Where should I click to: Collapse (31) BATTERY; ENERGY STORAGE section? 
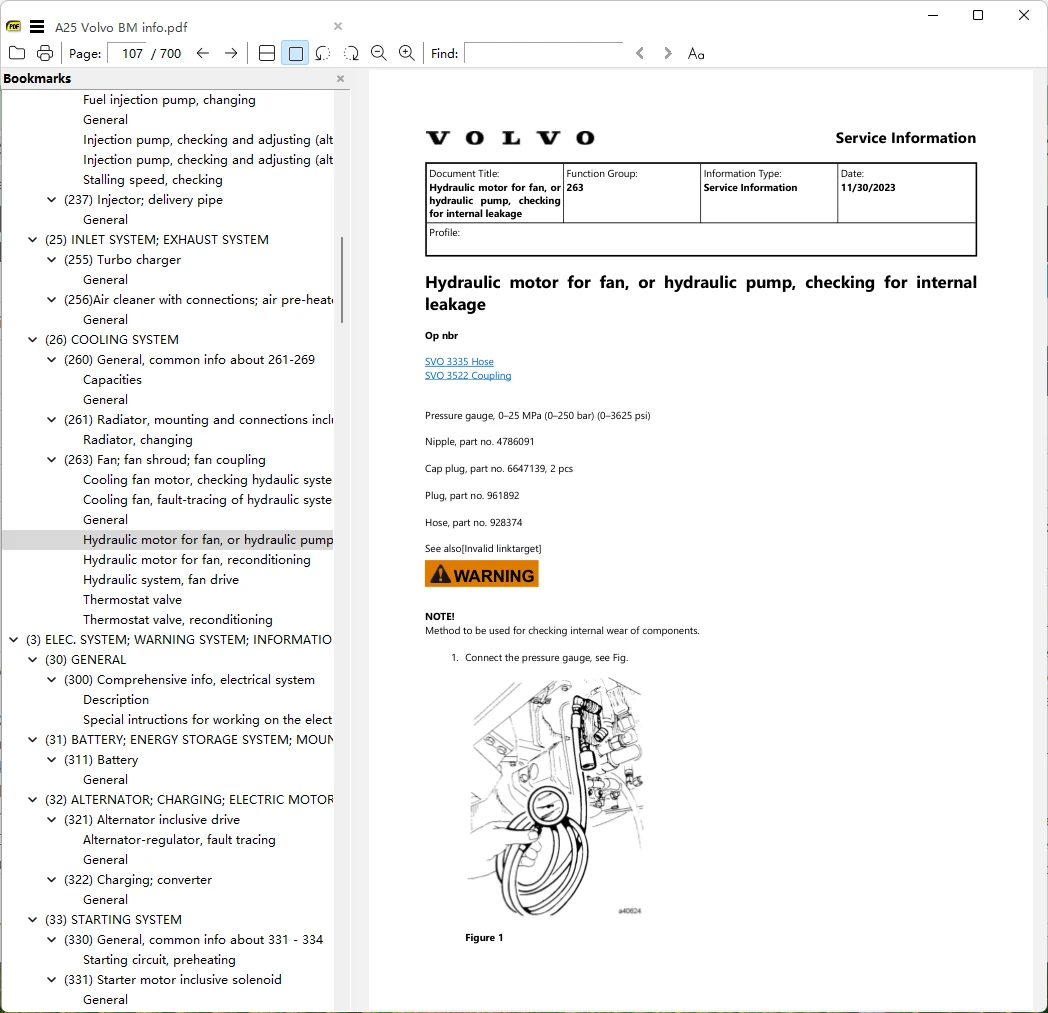32,740
